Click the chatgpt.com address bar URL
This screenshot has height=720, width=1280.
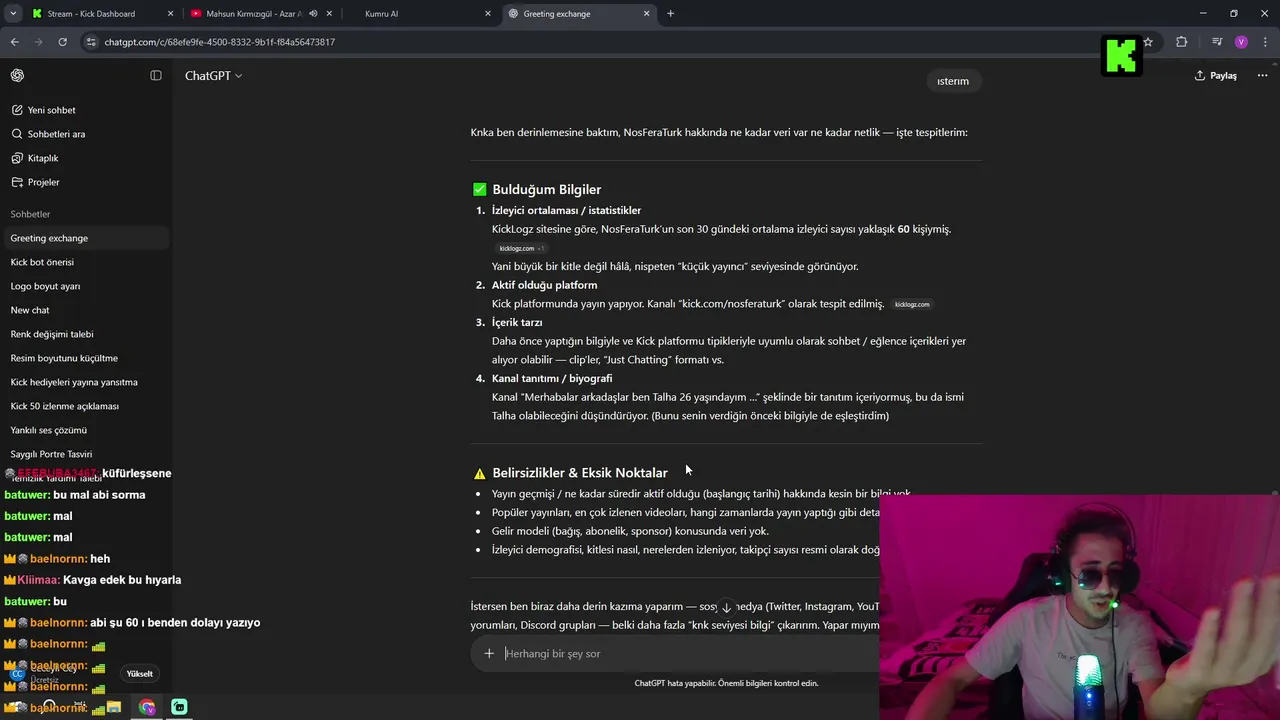pos(220,42)
